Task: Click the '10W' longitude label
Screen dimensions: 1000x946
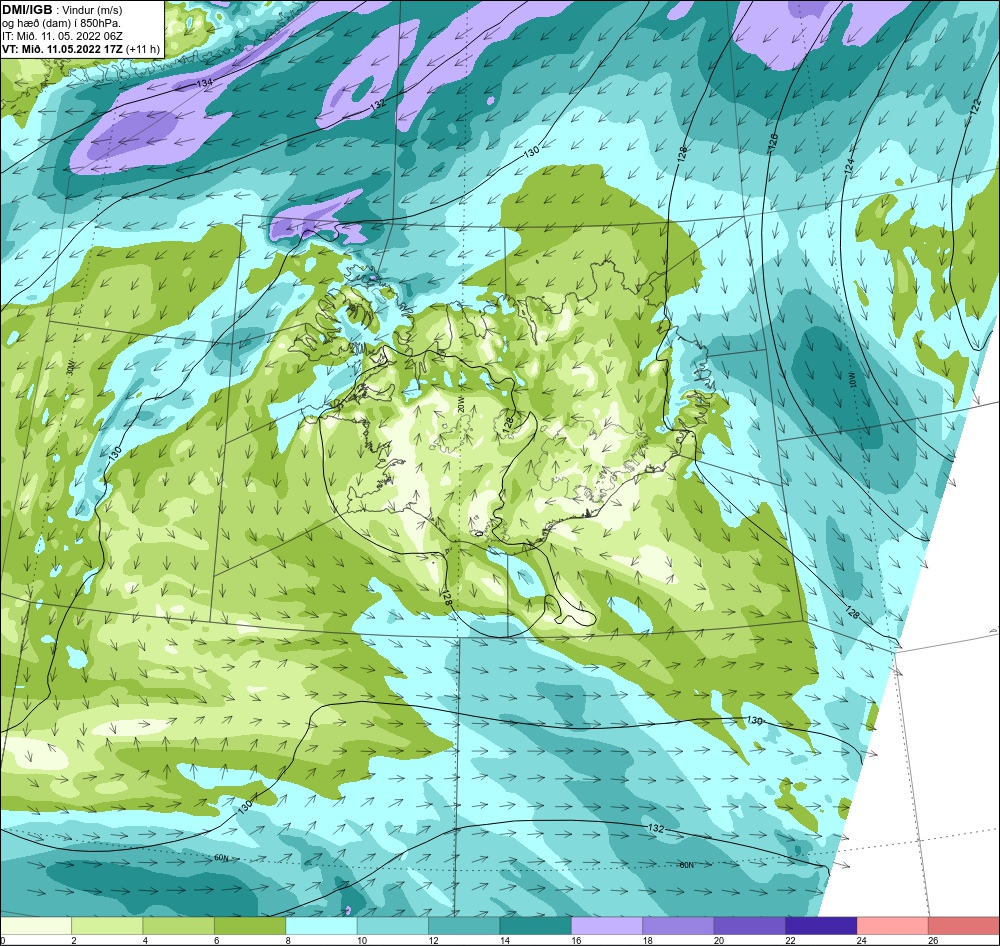Action: coord(853,378)
